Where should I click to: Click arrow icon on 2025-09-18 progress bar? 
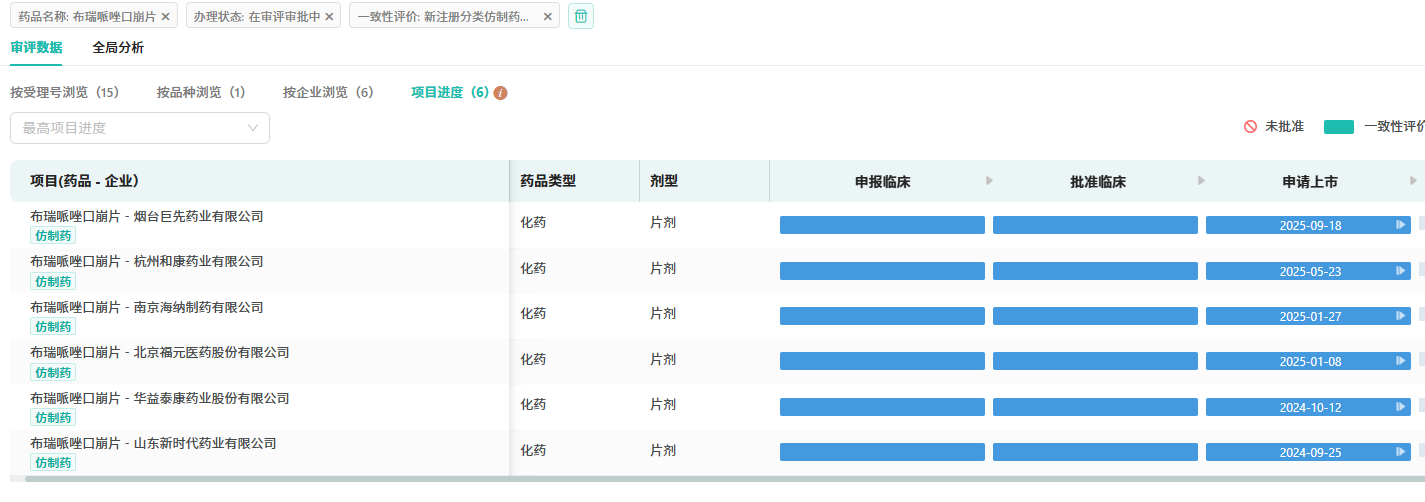[1401, 225]
